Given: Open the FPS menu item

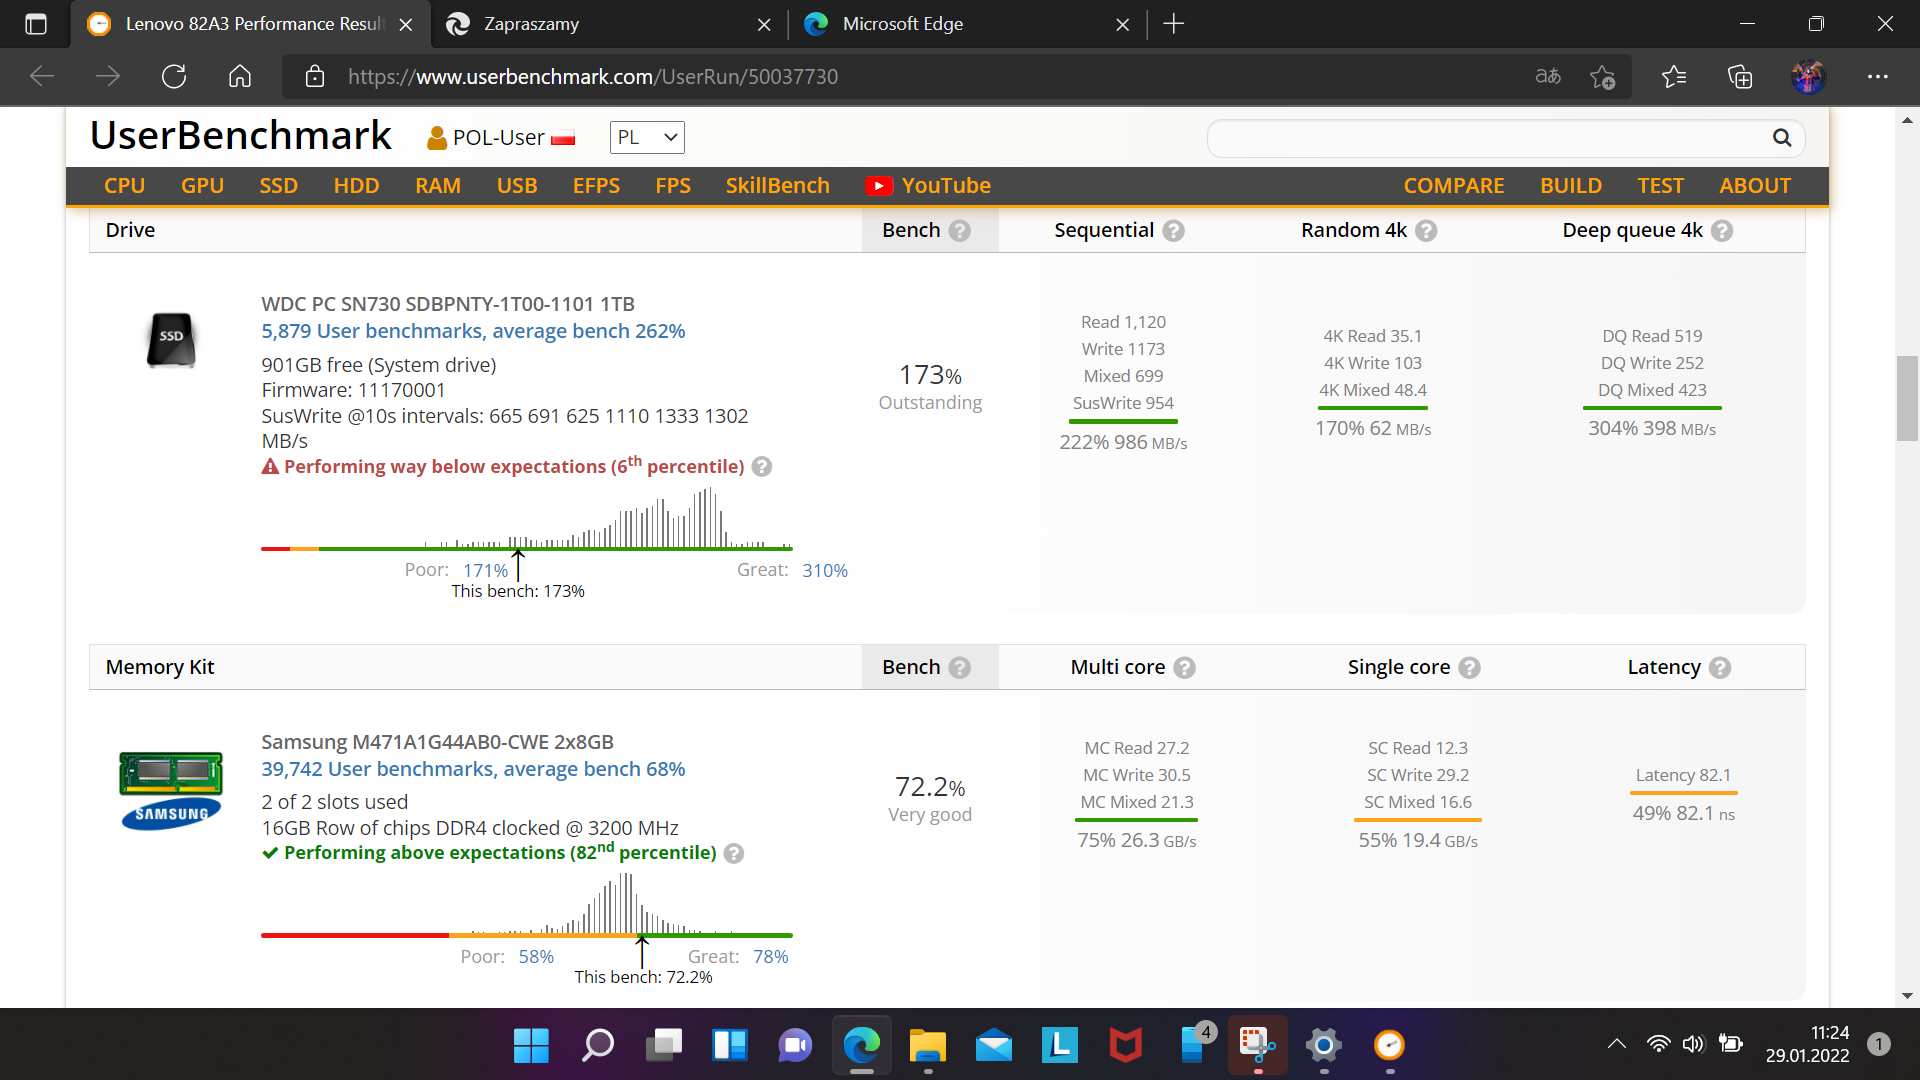Looking at the screenshot, I should [x=673, y=186].
